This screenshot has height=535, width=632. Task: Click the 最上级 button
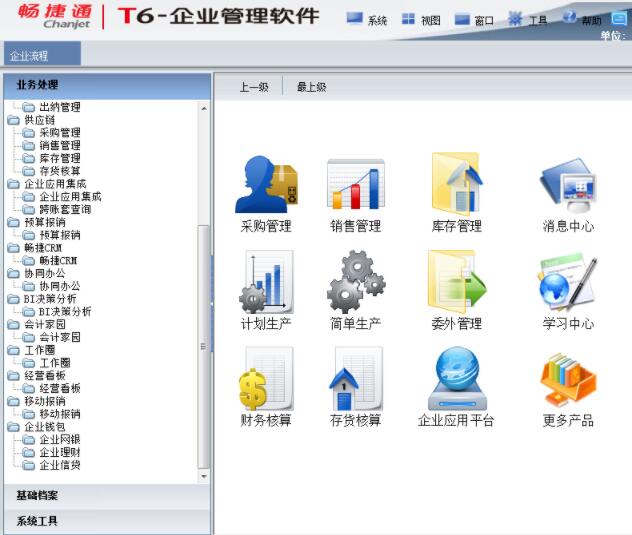pyautogui.click(x=312, y=87)
